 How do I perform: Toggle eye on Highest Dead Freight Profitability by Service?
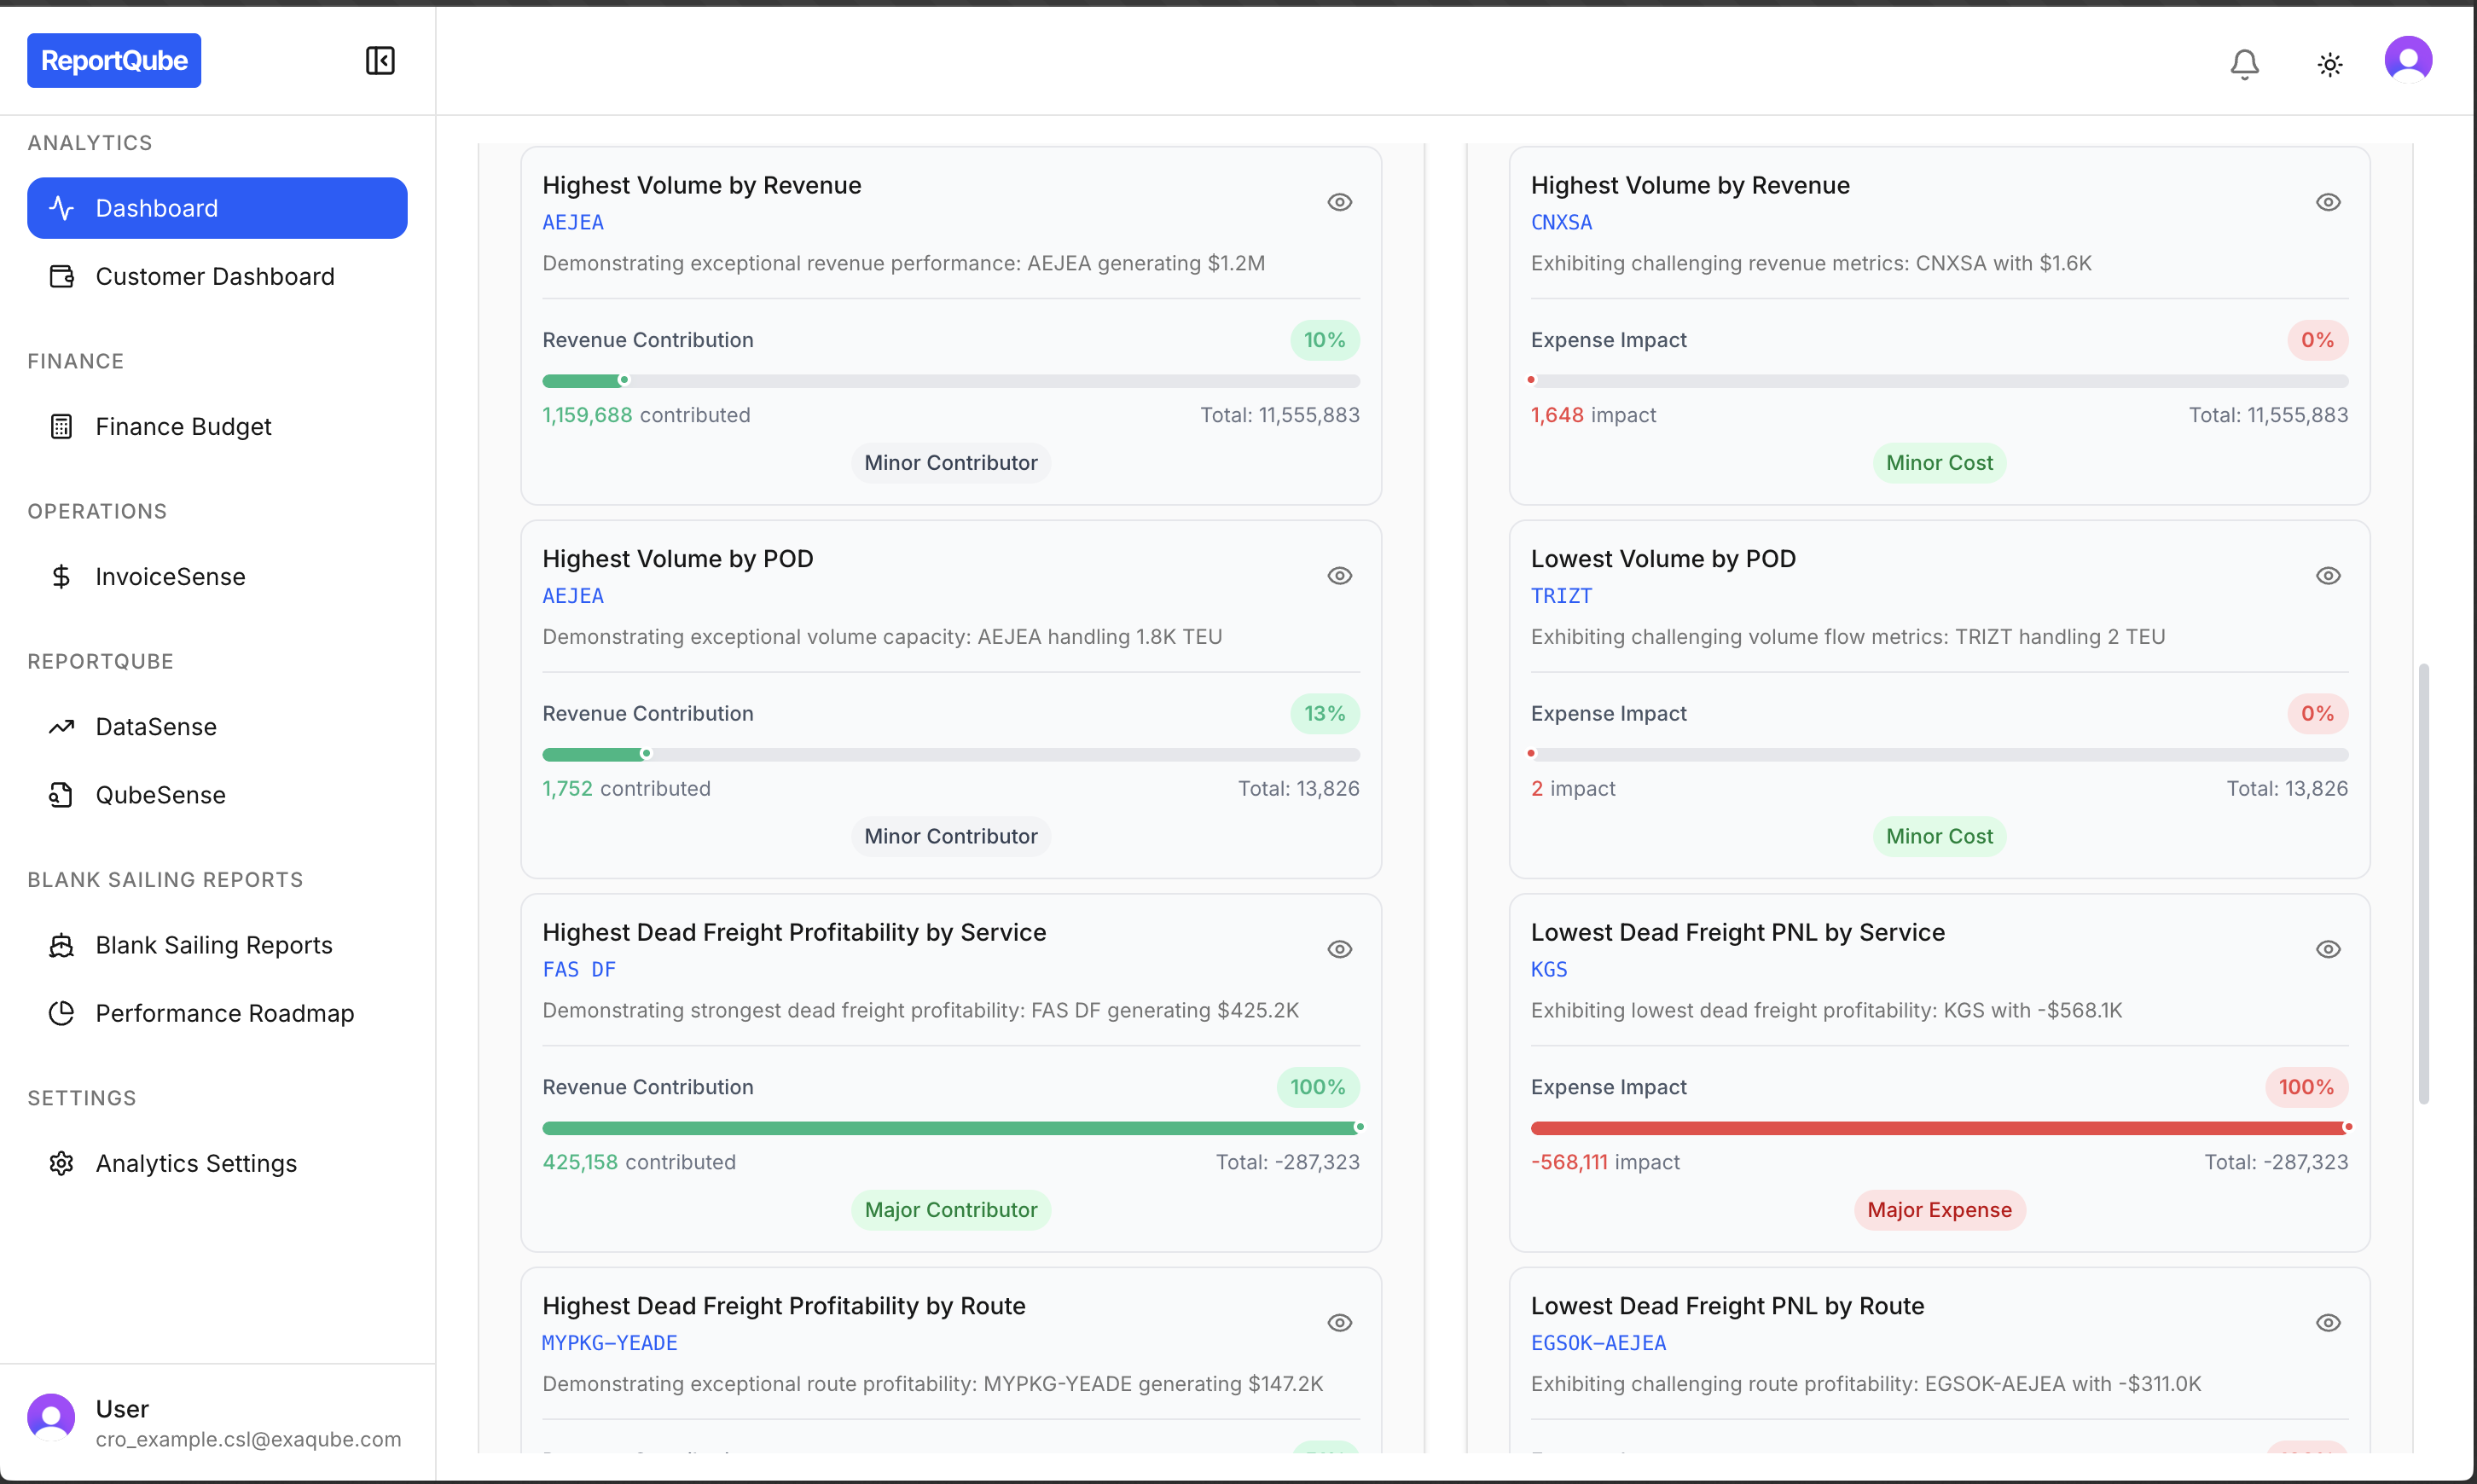coord(1340,949)
